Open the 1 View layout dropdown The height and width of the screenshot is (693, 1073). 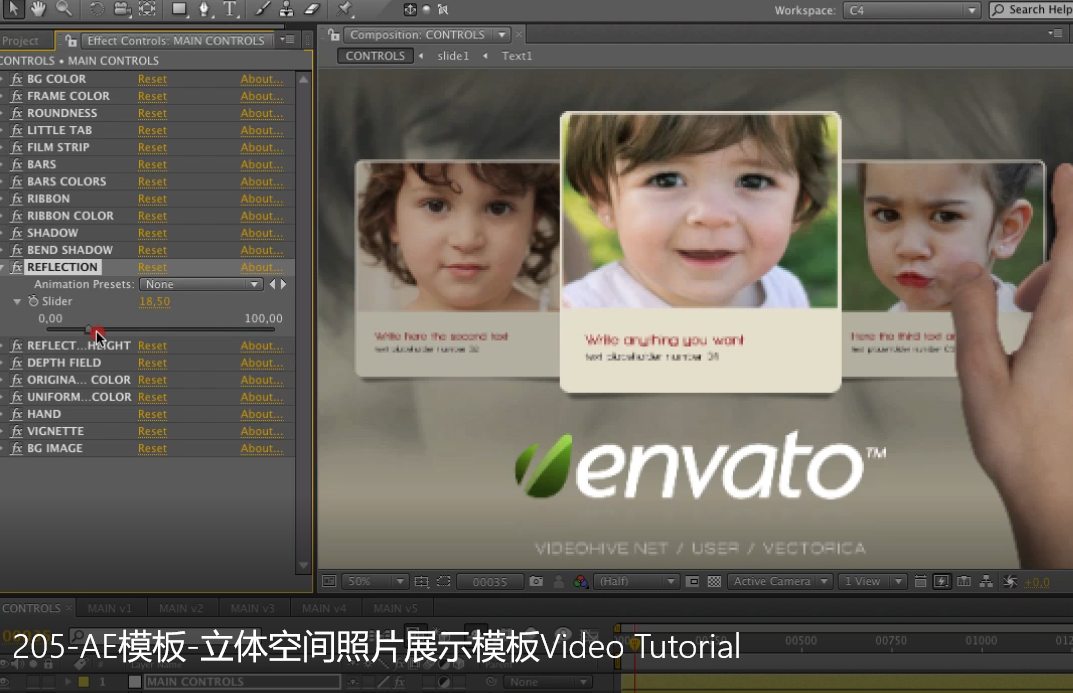coord(872,581)
